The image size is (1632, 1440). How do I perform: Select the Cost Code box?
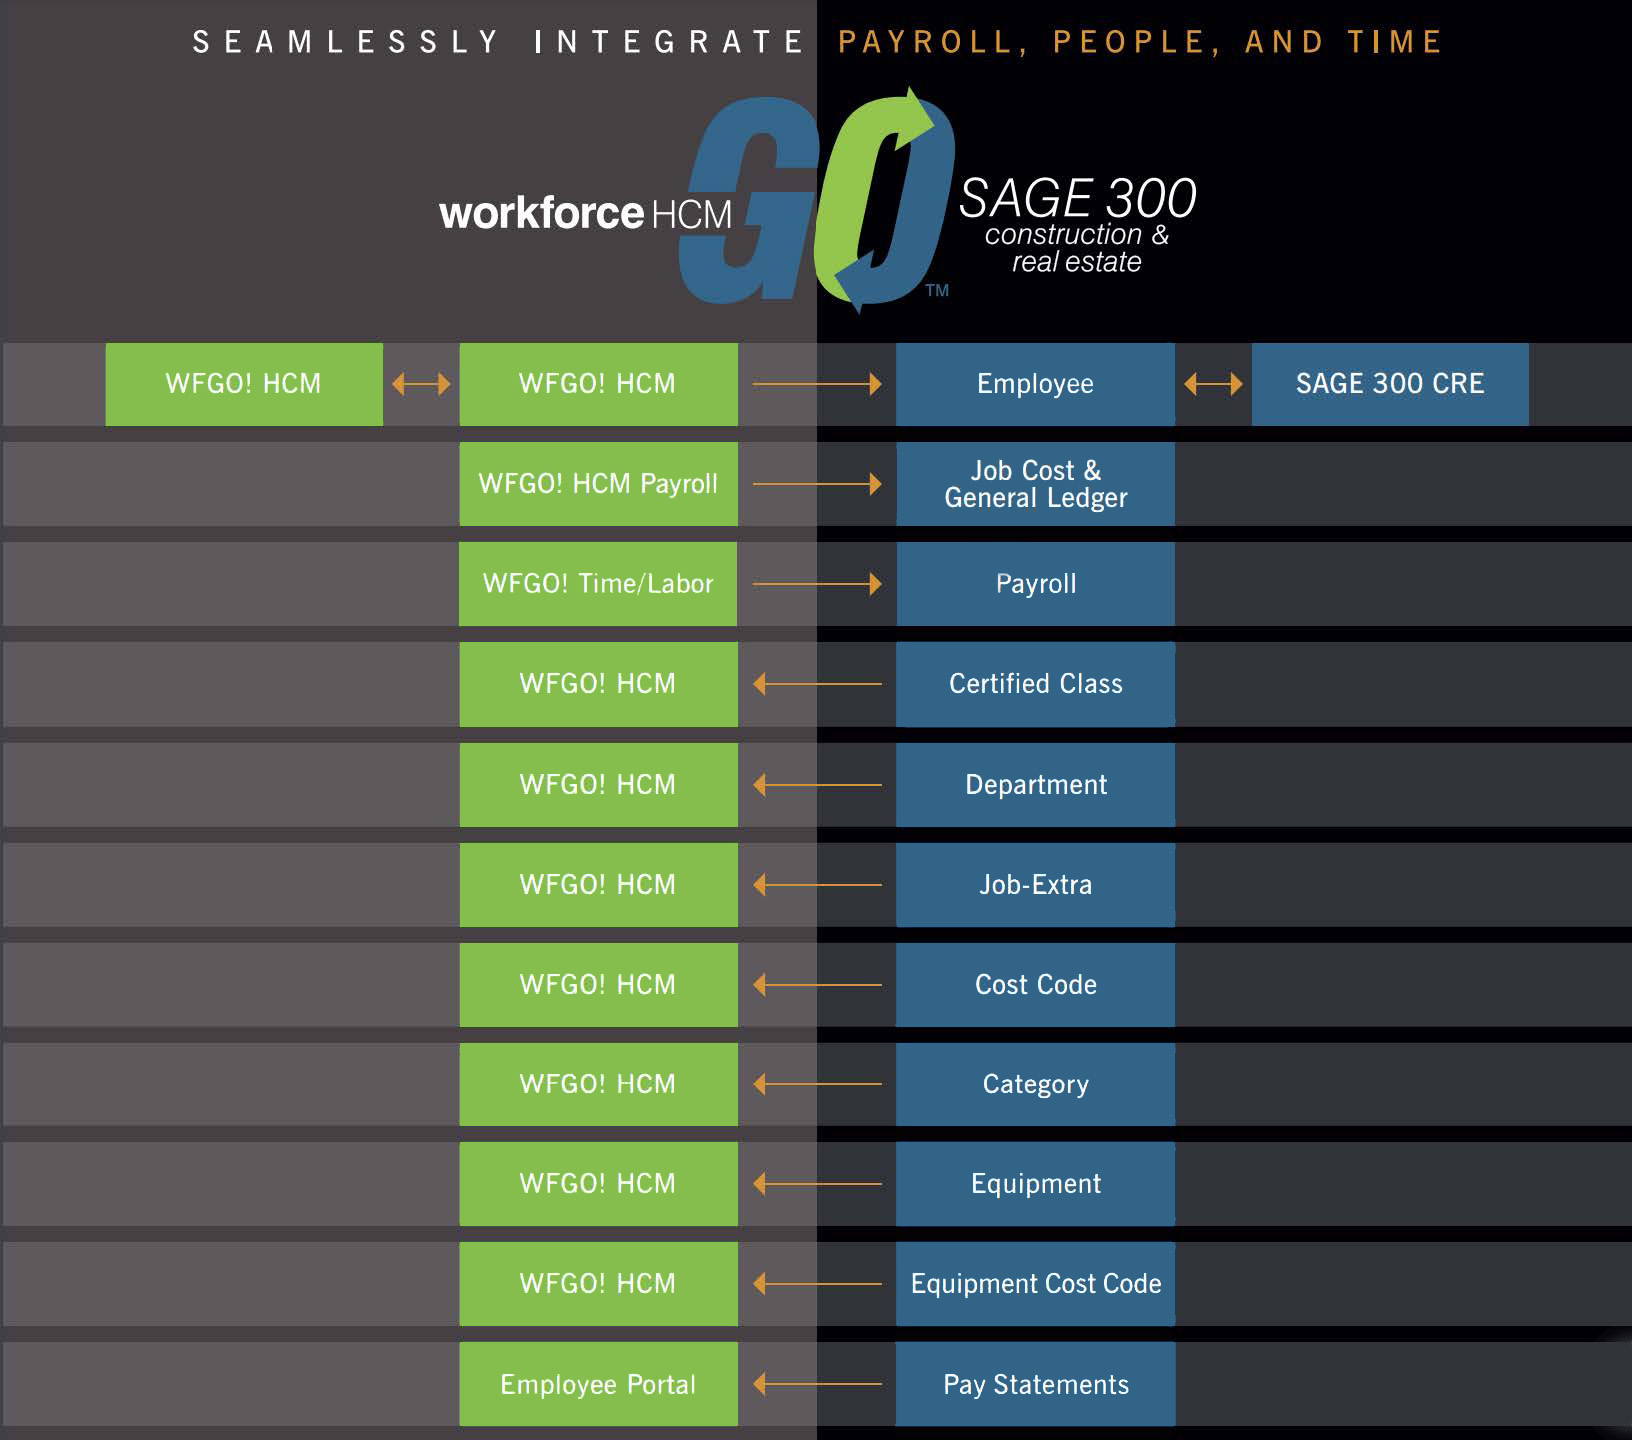tap(1035, 985)
